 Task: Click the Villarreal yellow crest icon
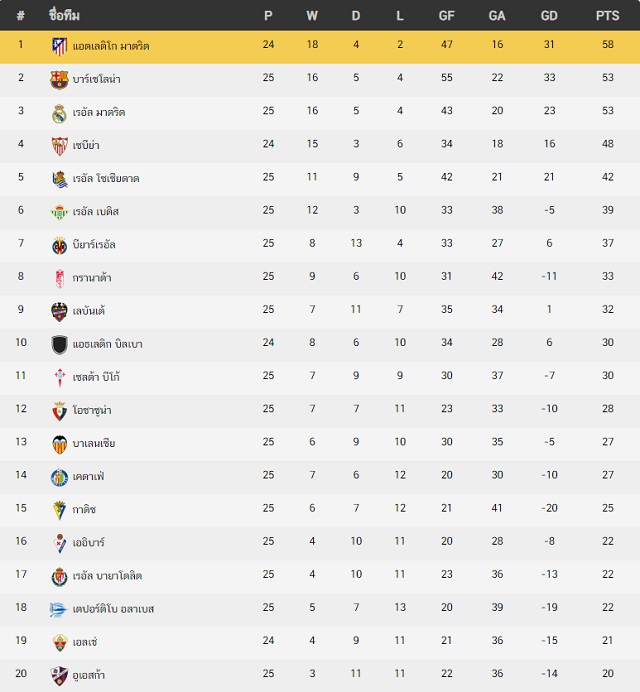coord(60,245)
